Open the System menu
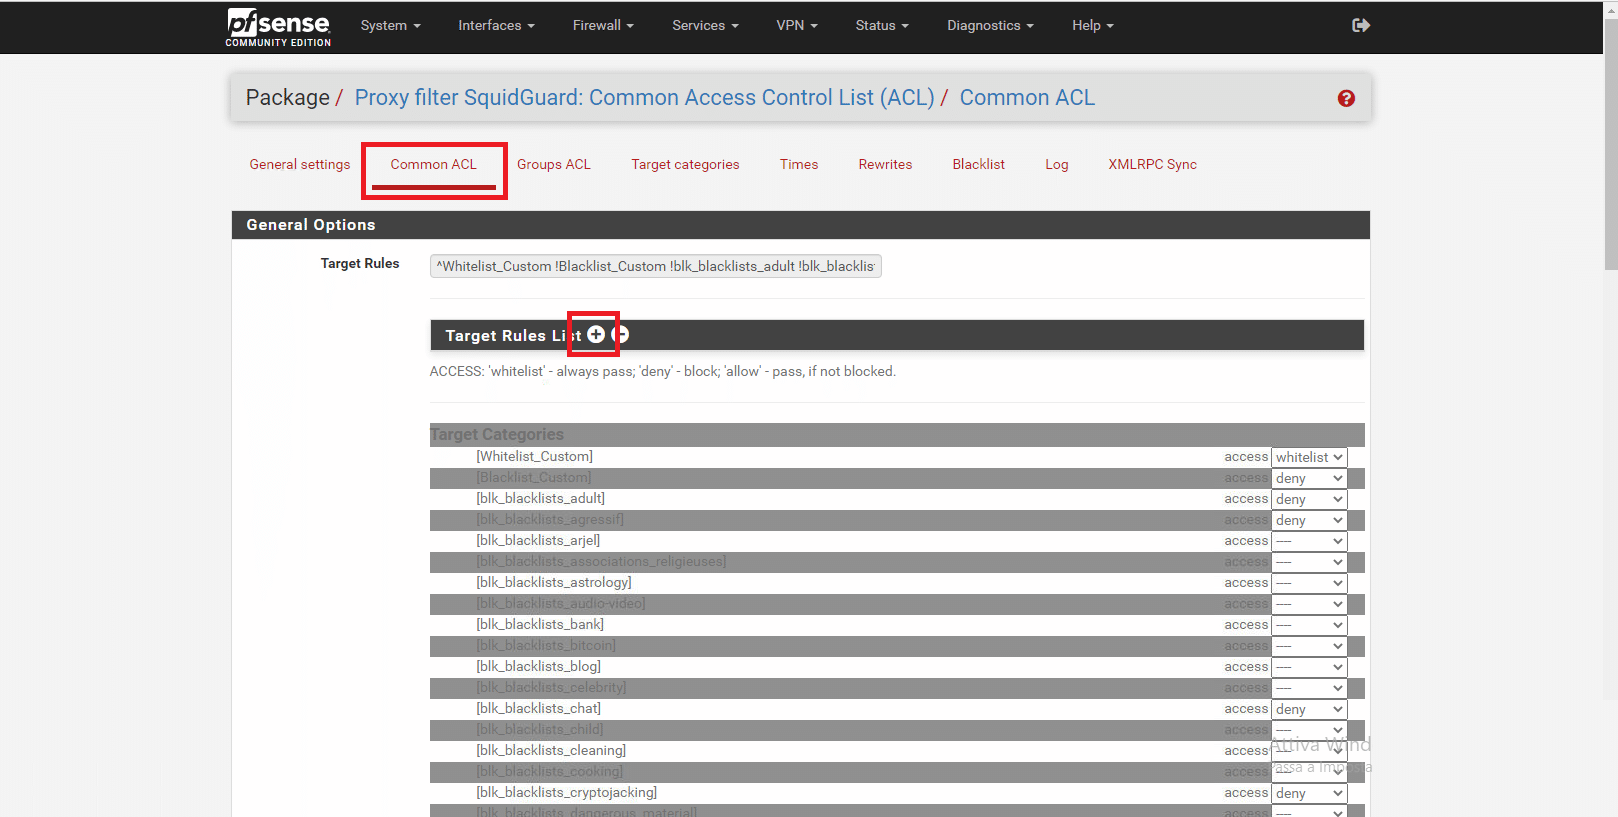1618x817 pixels. pos(390,25)
